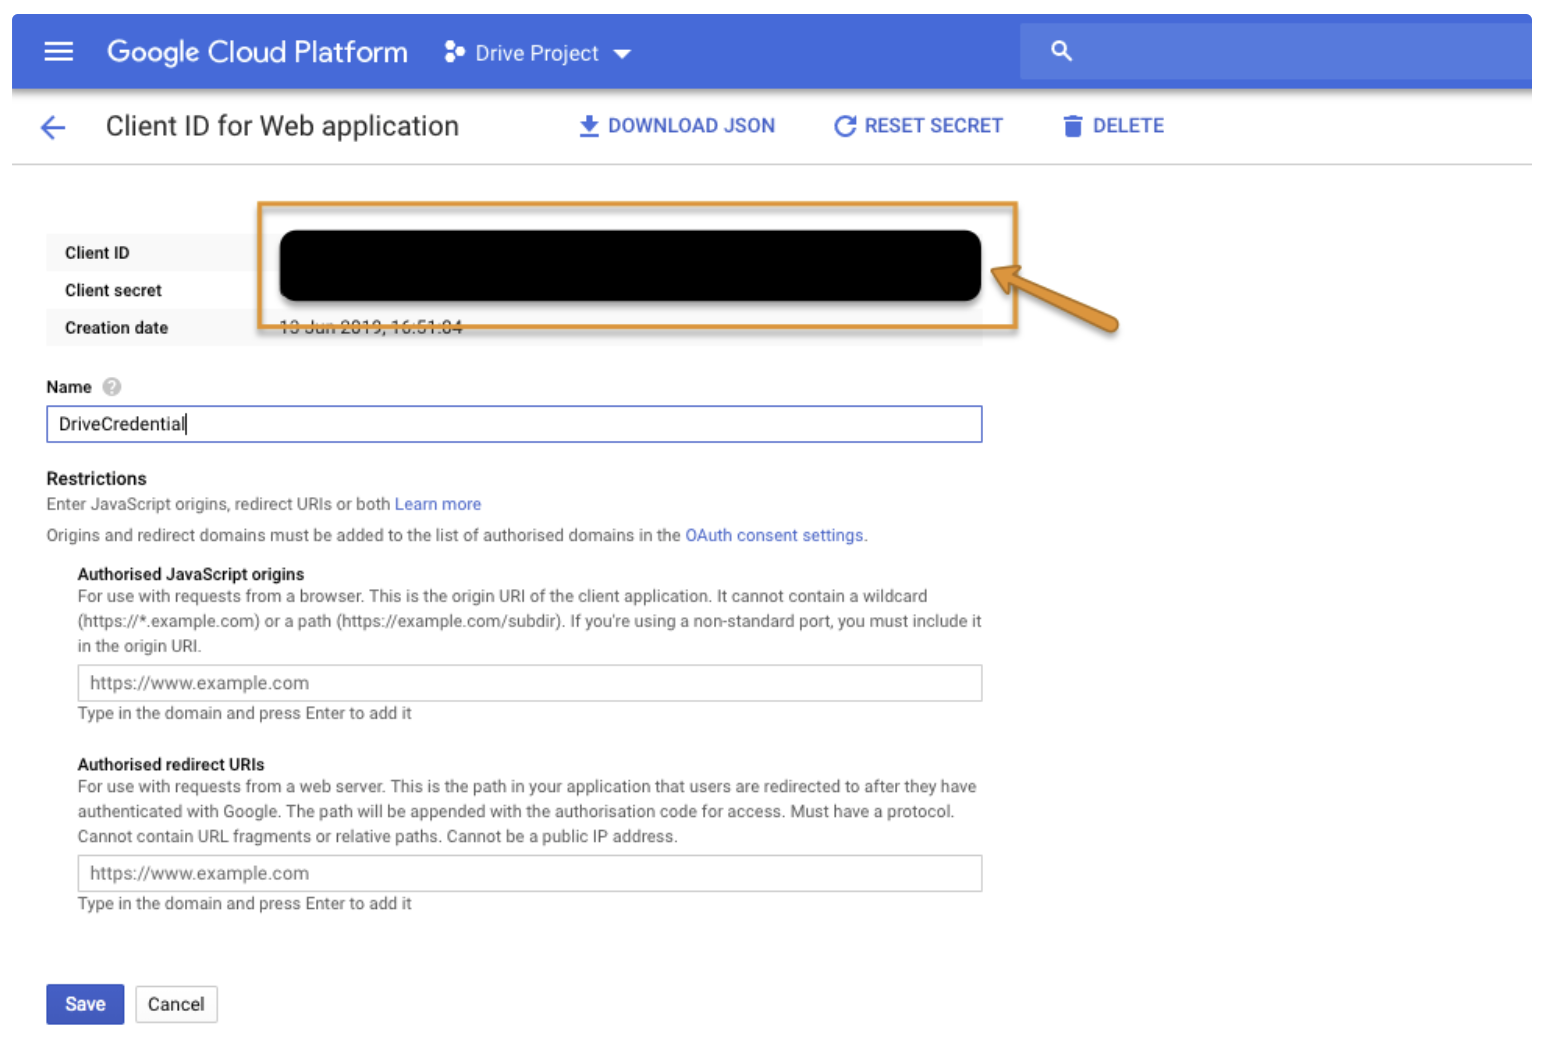Click the help icon next to Name
1550x1040 pixels.
pyautogui.click(x=112, y=387)
